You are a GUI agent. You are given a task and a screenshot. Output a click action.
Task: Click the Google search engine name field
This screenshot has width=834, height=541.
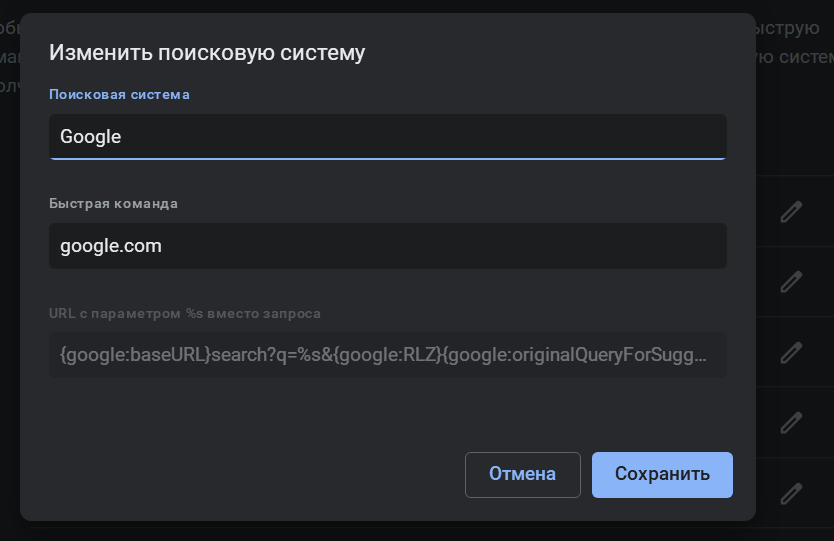pos(388,137)
